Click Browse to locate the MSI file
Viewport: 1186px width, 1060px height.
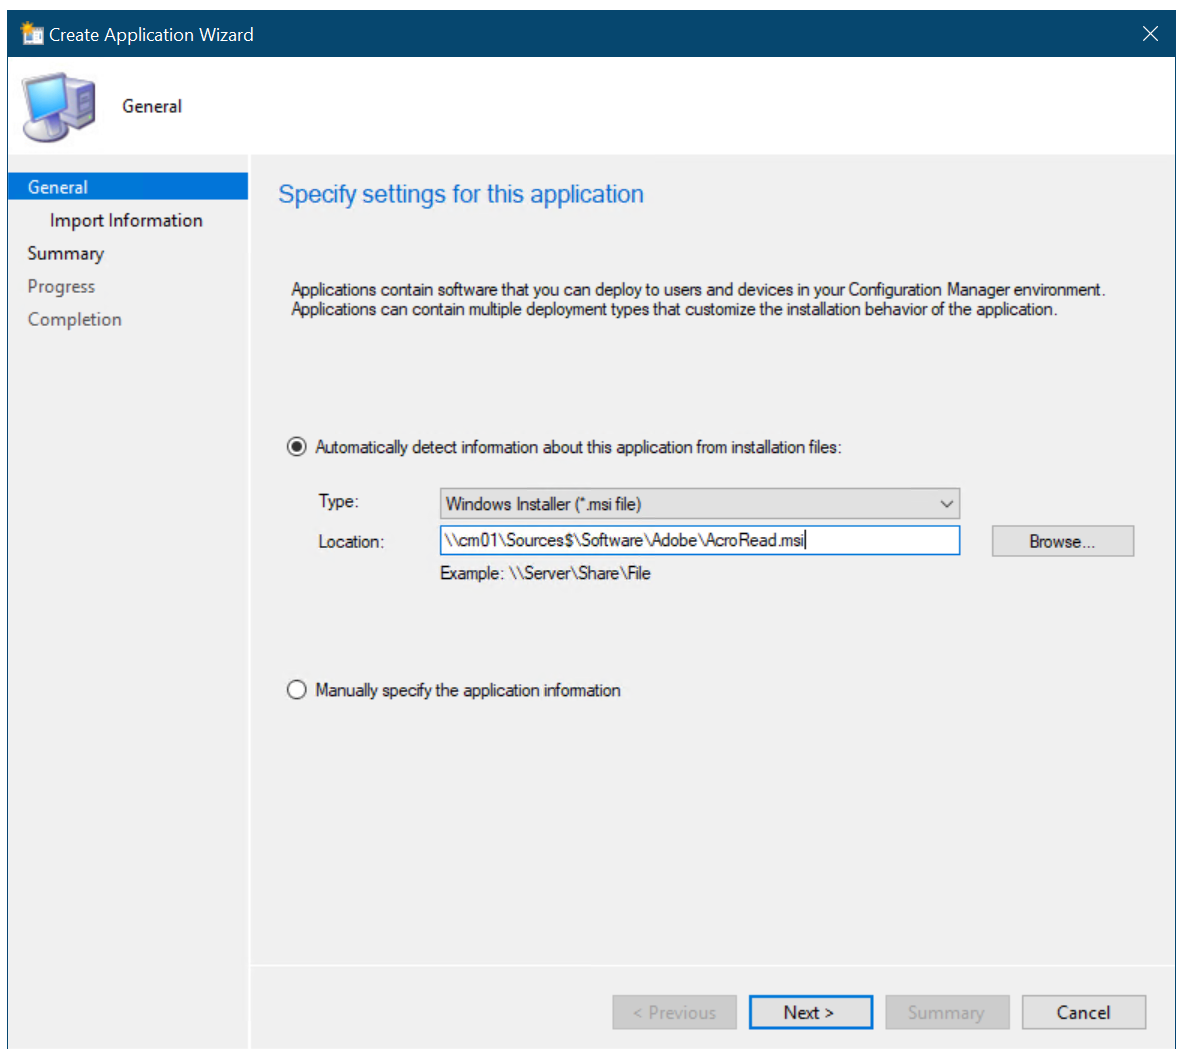(1062, 540)
